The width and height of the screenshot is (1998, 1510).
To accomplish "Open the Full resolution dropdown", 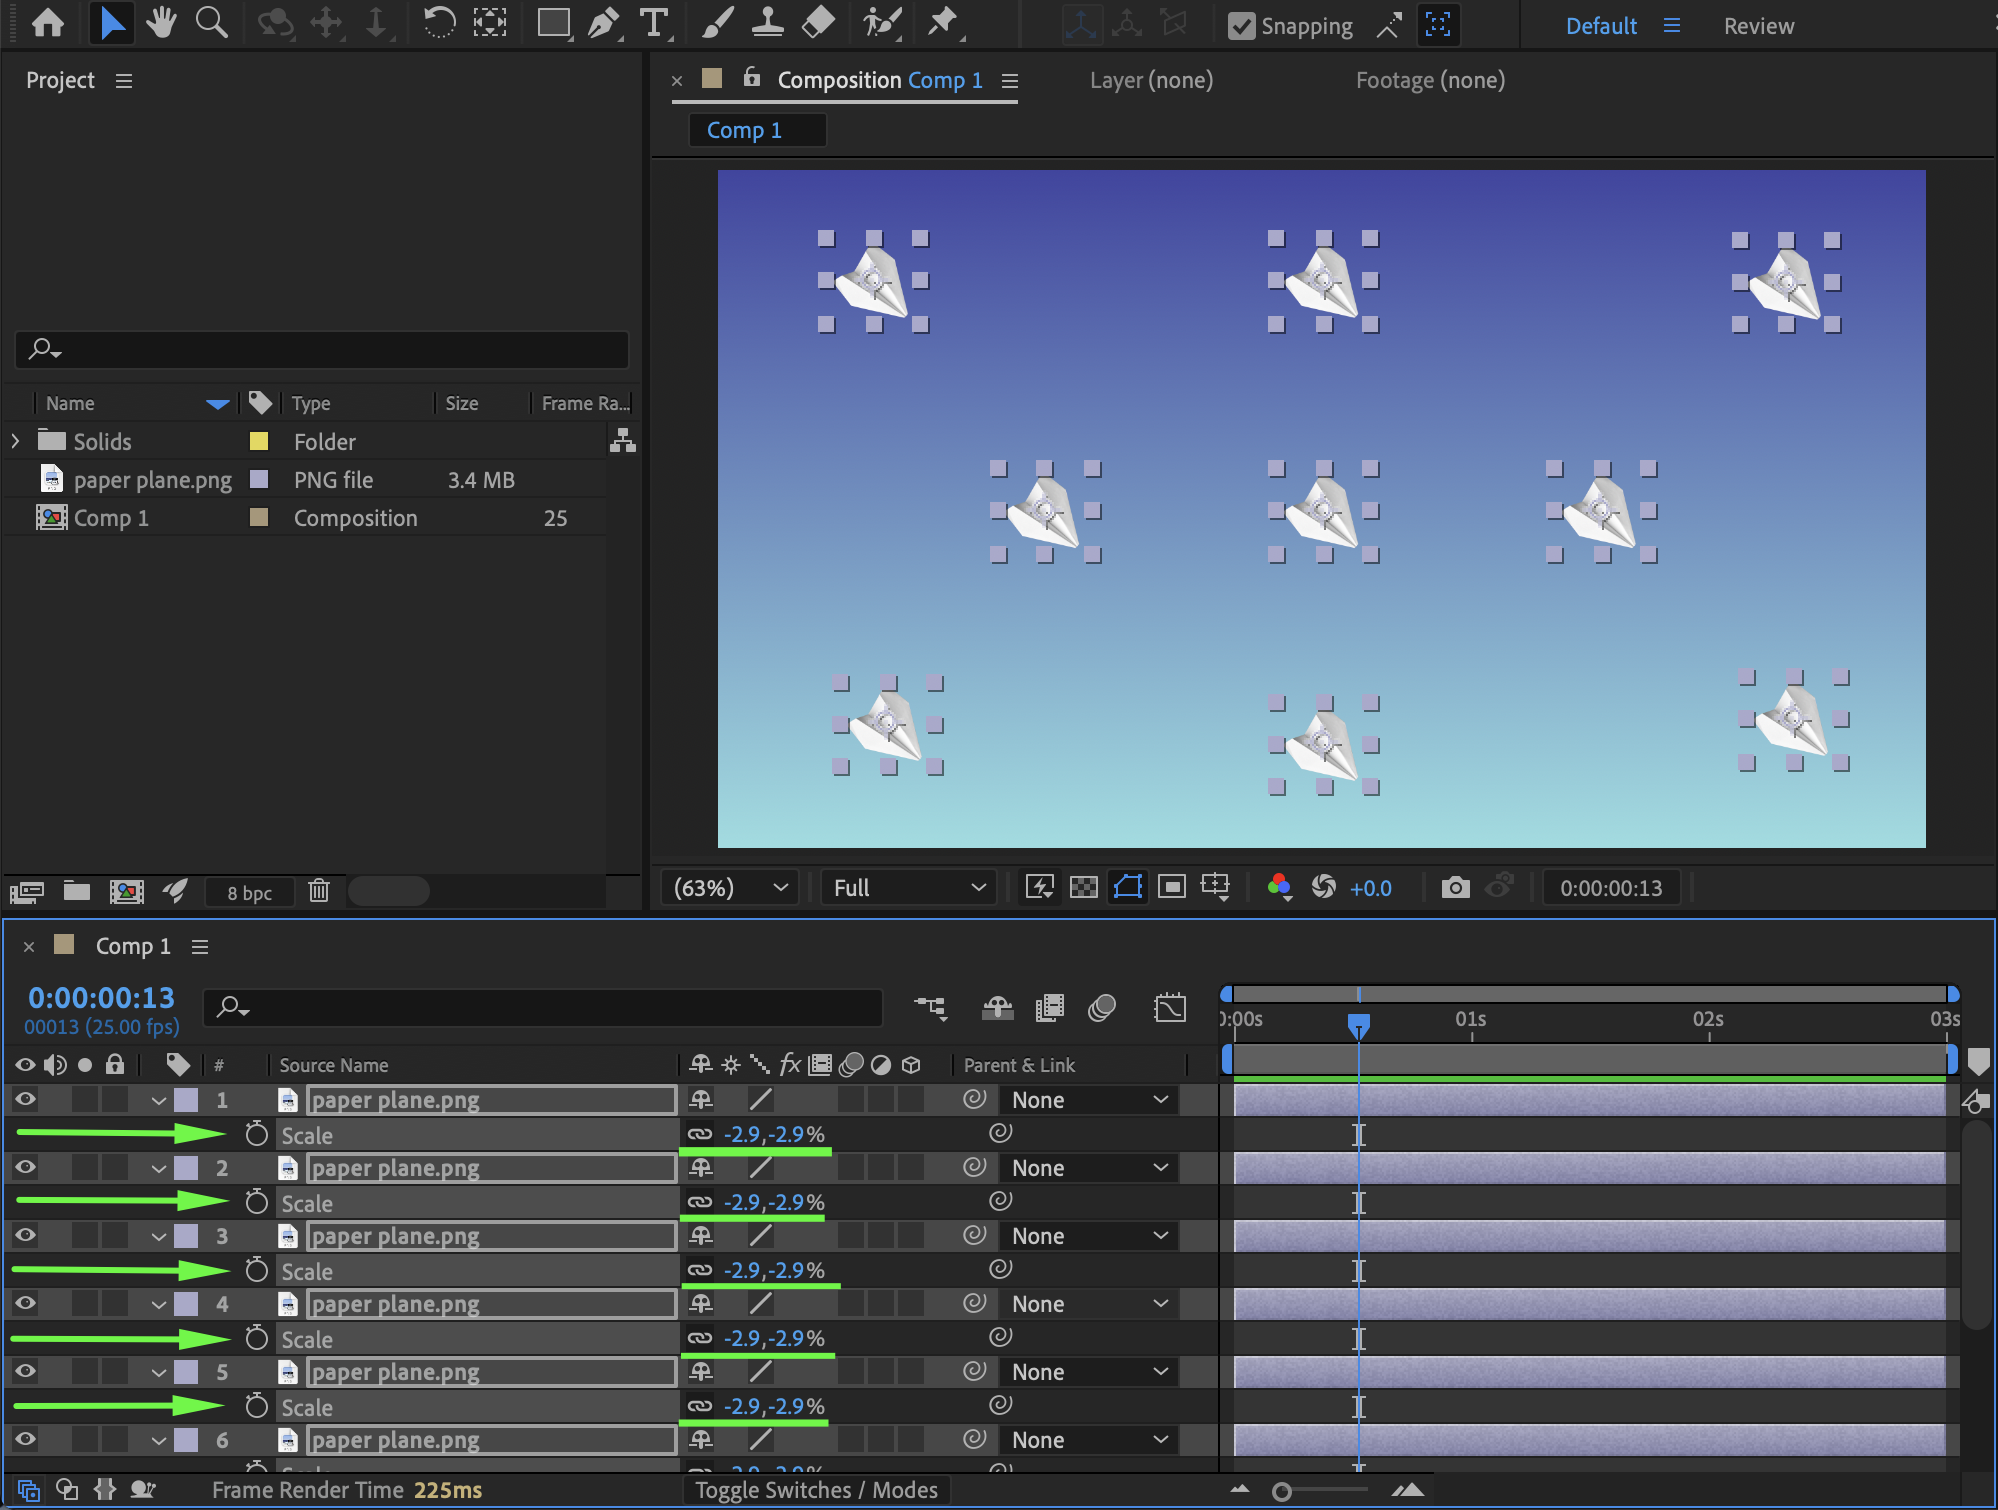I will [908, 887].
